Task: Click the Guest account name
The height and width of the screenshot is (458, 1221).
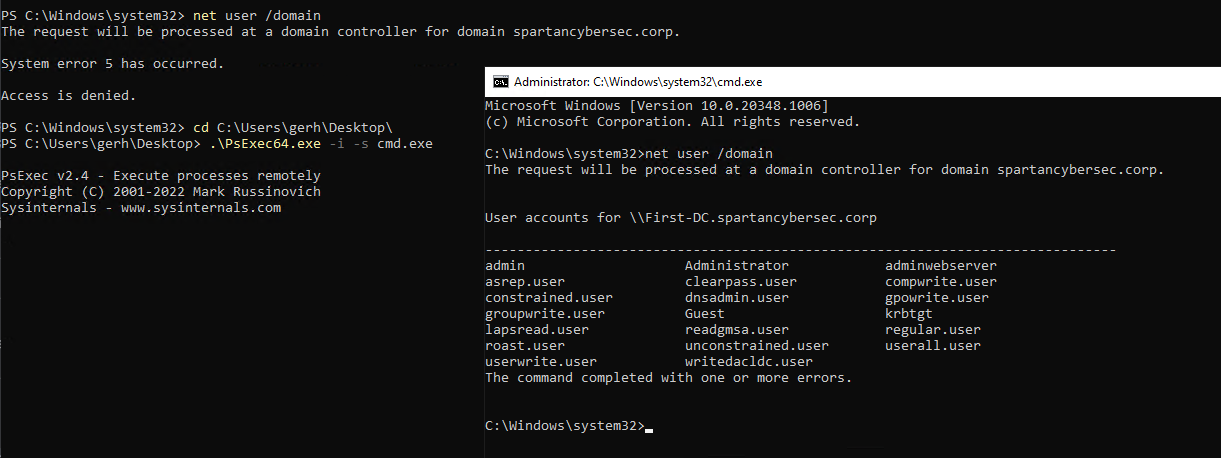Action: click(705, 314)
